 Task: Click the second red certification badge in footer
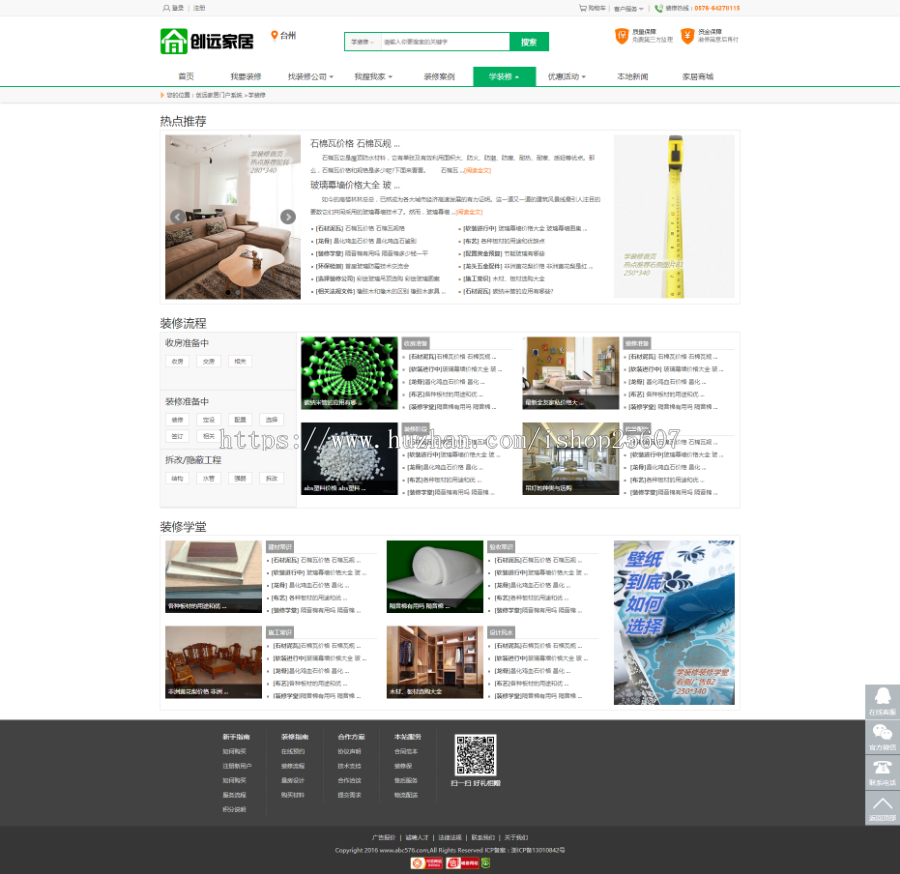point(462,863)
